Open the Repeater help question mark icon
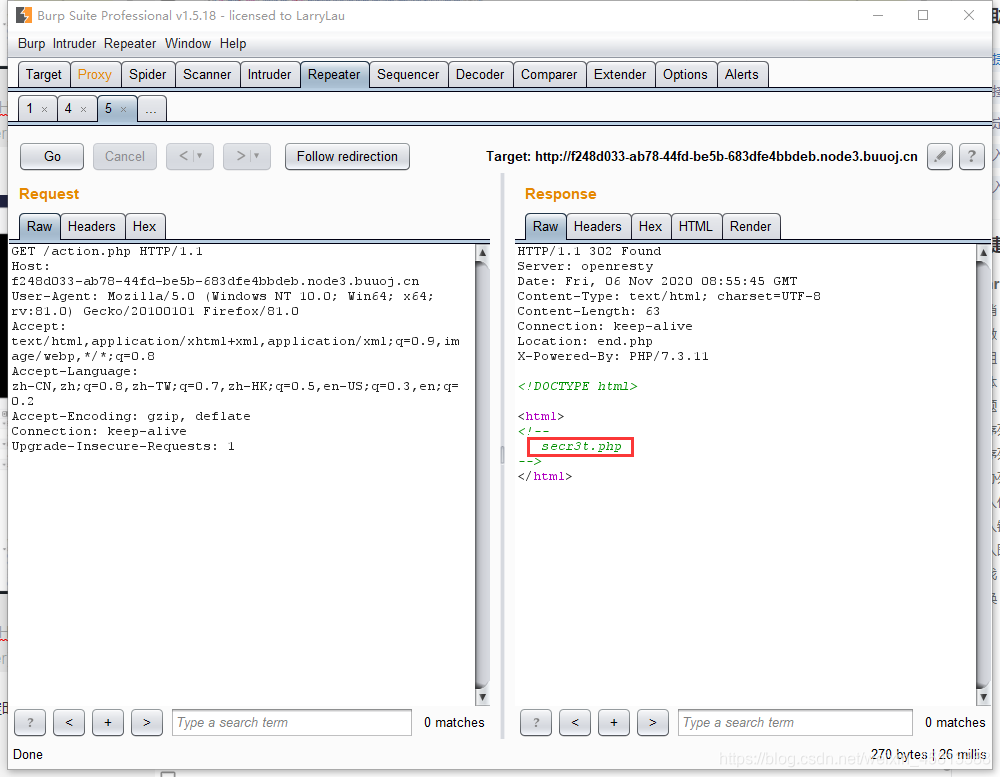Image resolution: width=1000 pixels, height=777 pixels. 971,156
